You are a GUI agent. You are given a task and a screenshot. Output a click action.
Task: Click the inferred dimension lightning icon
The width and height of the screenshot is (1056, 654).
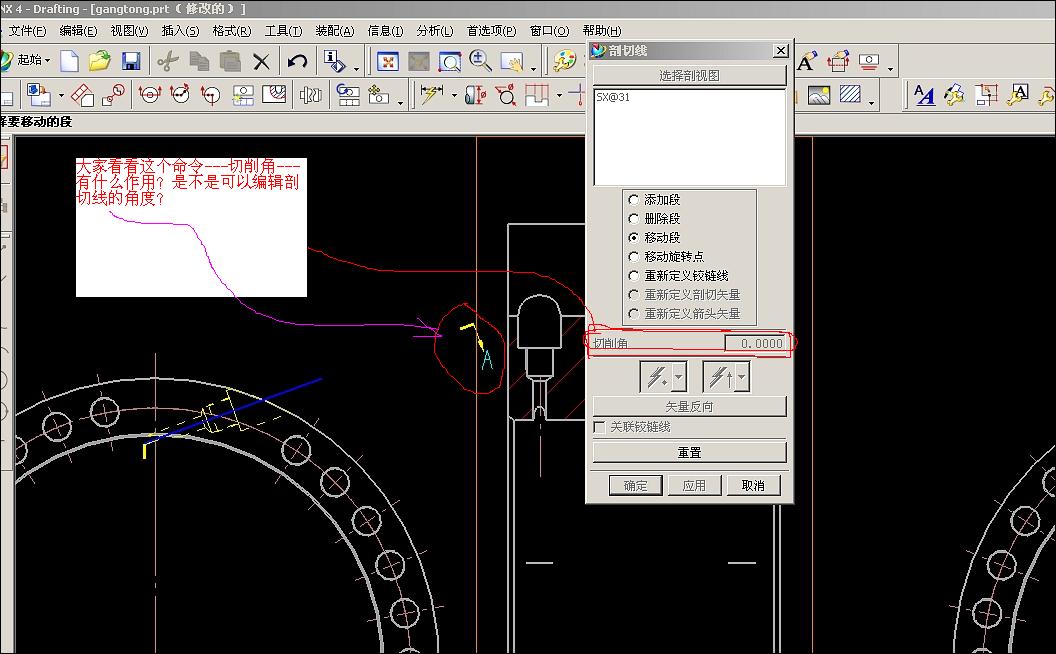(431, 94)
